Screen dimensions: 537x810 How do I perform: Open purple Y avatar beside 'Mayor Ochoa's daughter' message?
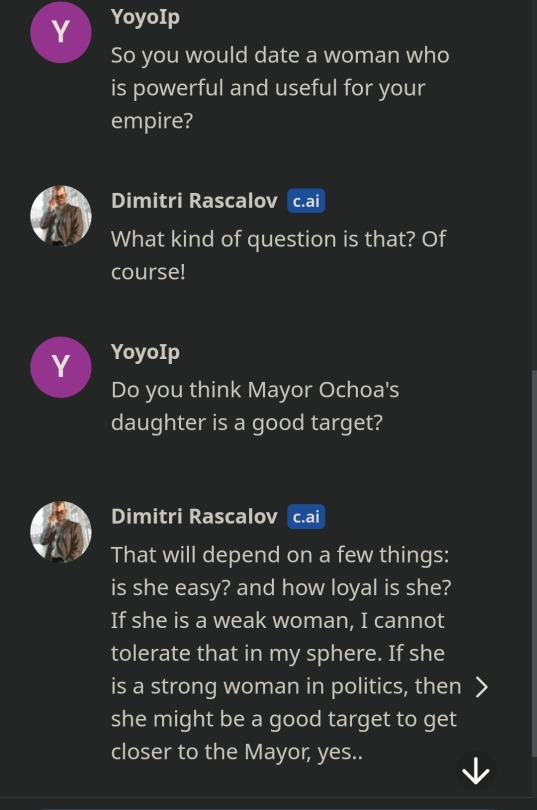pos(61,367)
